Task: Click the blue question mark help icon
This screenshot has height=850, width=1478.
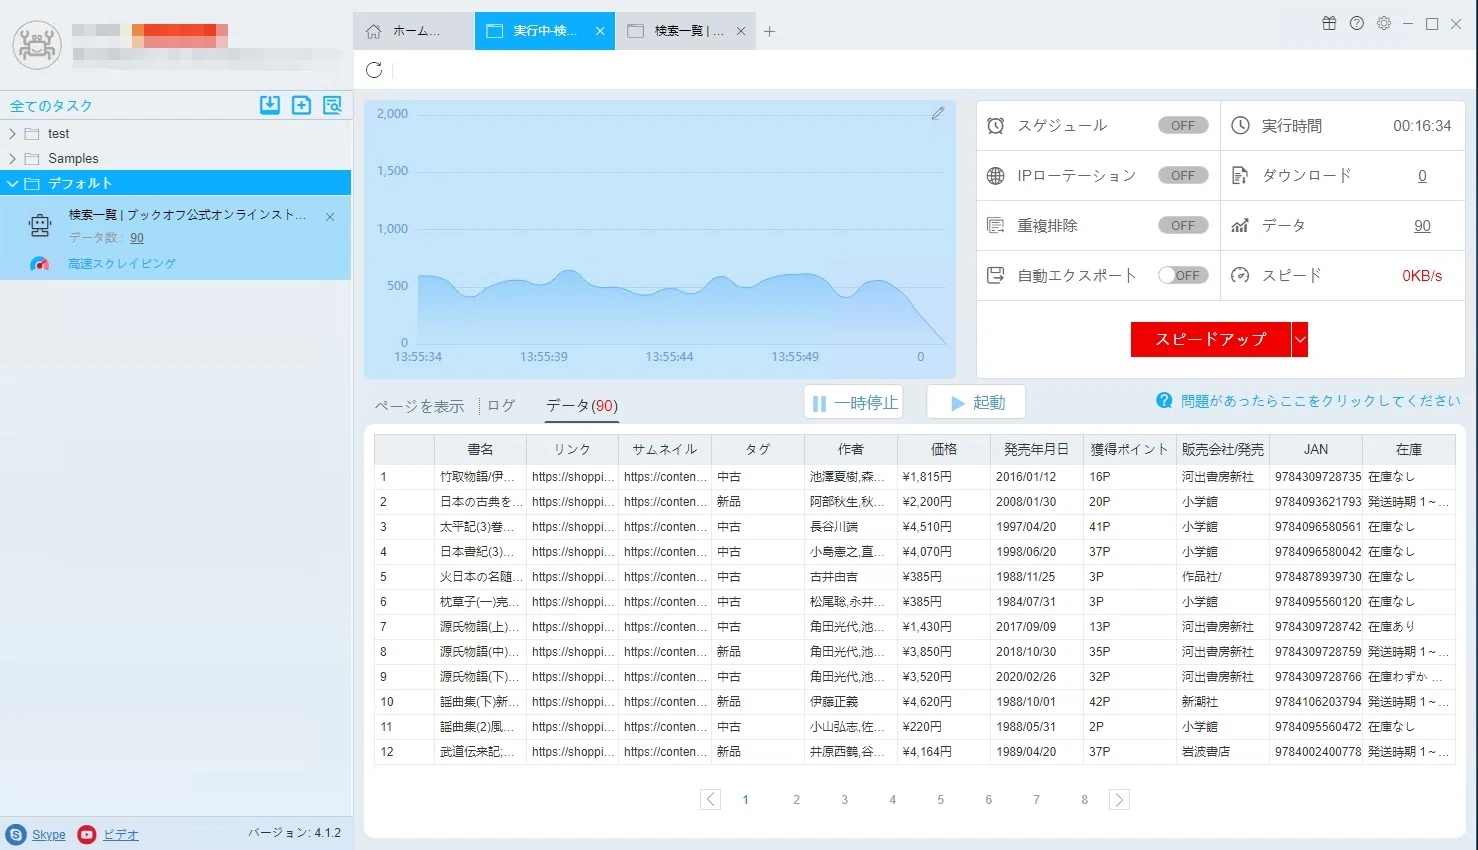Action: click(x=1164, y=400)
